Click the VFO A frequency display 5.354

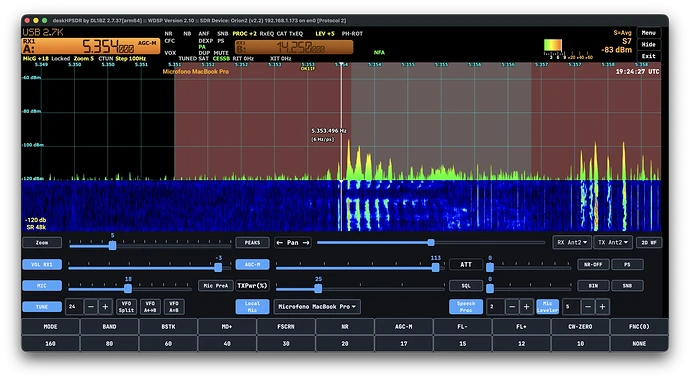coord(107,46)
